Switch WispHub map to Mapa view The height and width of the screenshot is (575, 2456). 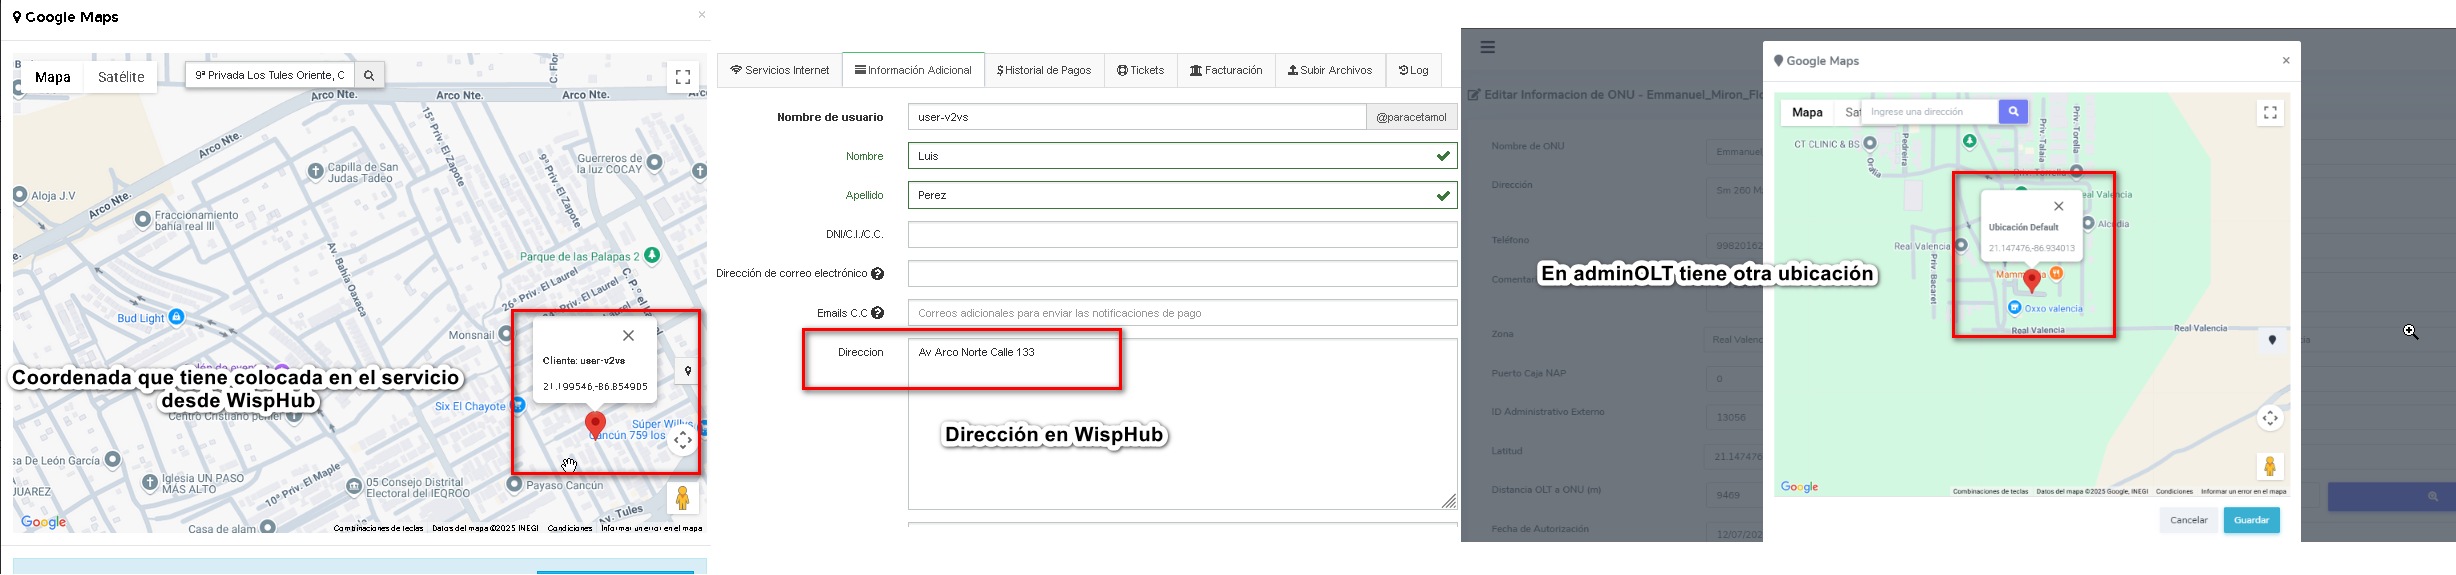53,77
